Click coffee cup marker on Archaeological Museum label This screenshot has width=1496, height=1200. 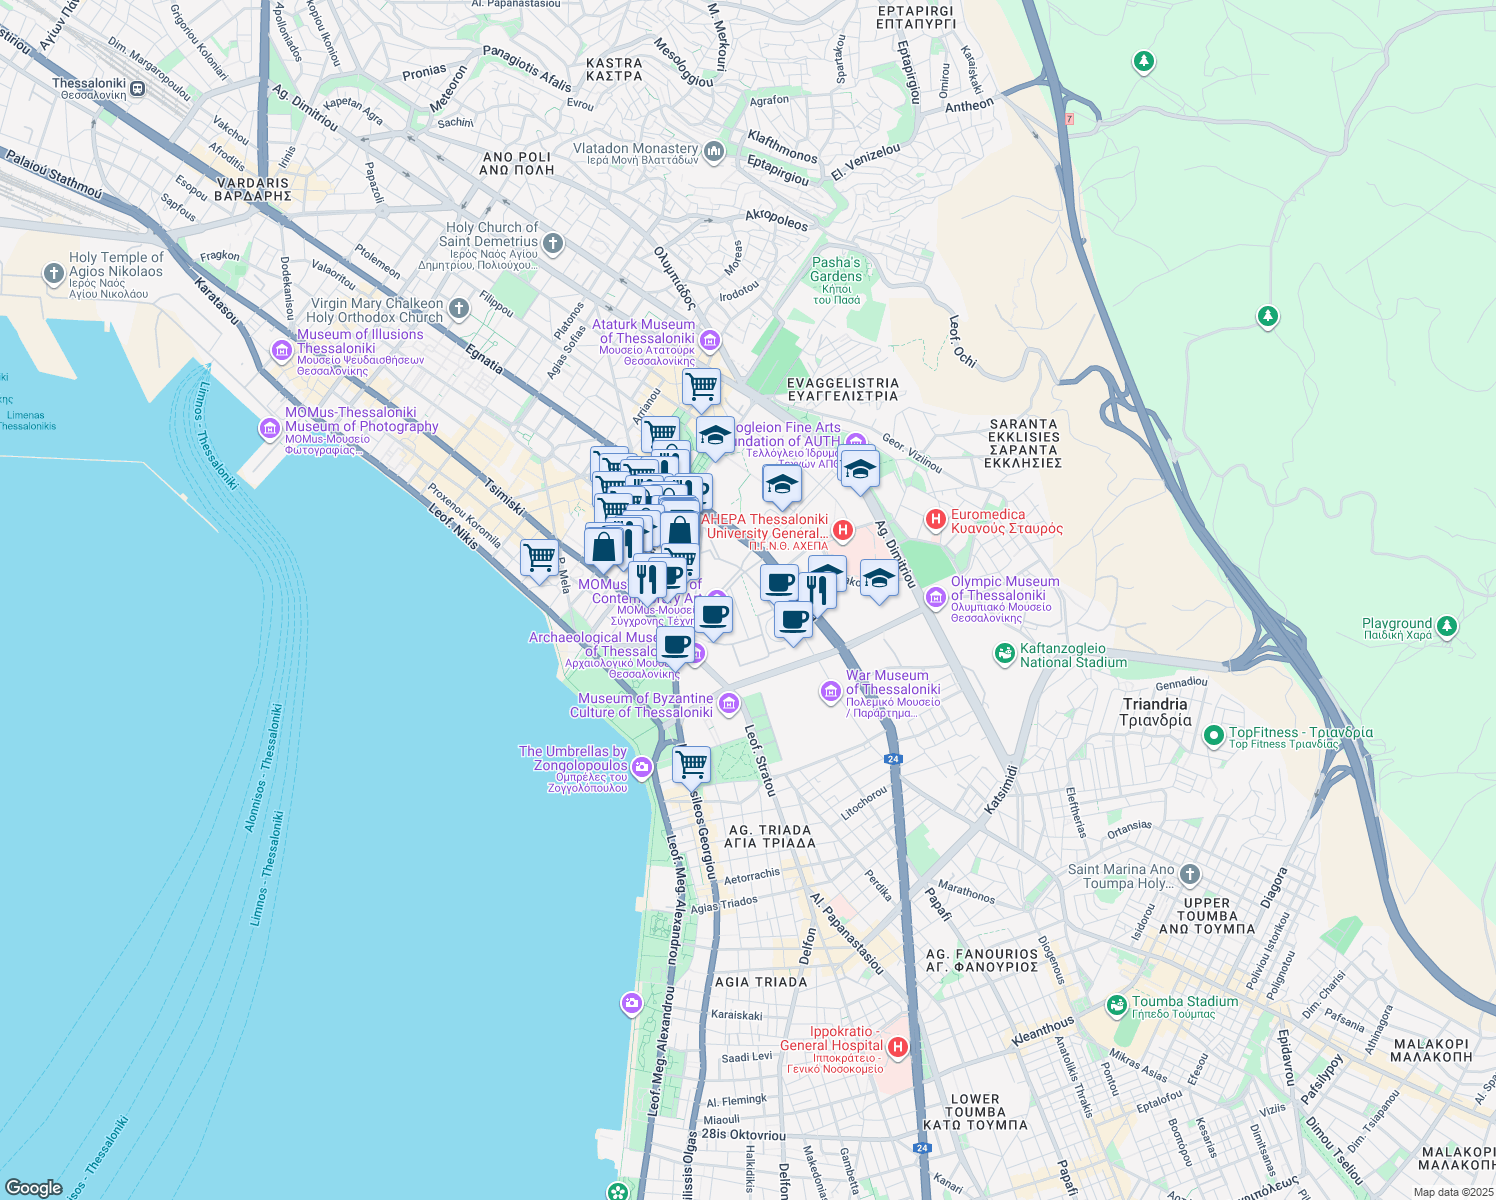click(676, 646)
